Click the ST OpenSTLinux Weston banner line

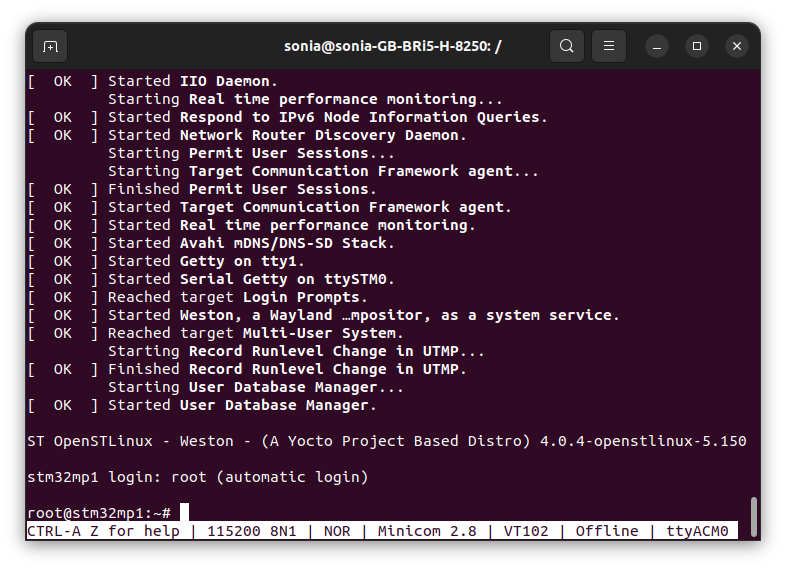coord(387,441)
